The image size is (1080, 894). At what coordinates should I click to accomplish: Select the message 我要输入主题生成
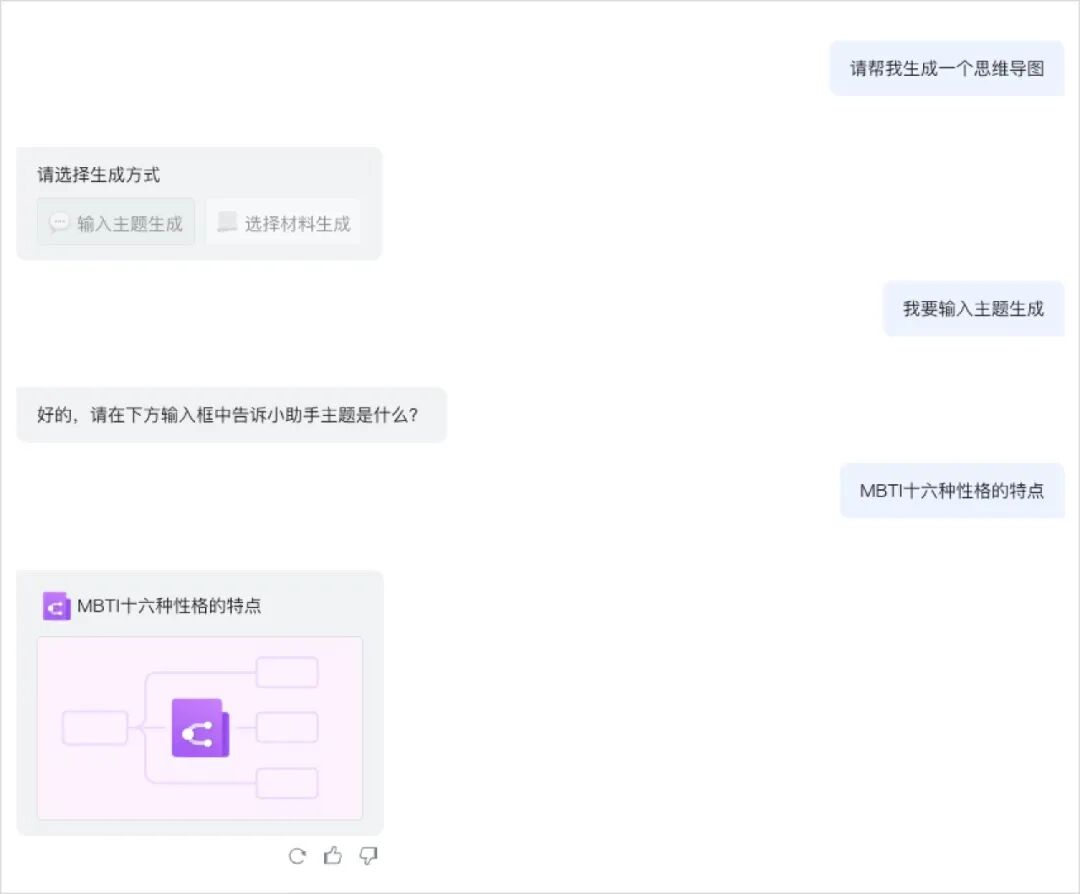(973, 309)
